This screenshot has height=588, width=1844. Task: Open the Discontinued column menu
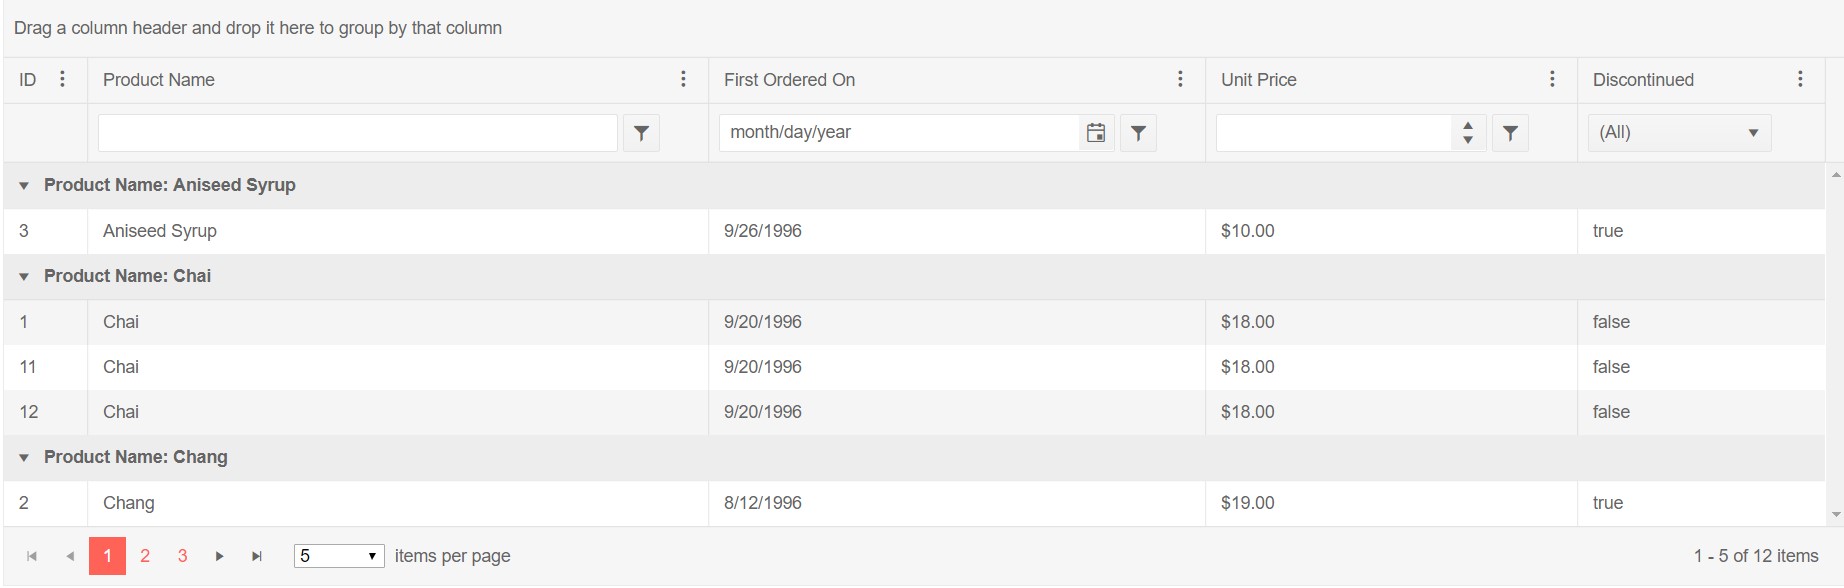[x=1800, y=80]
